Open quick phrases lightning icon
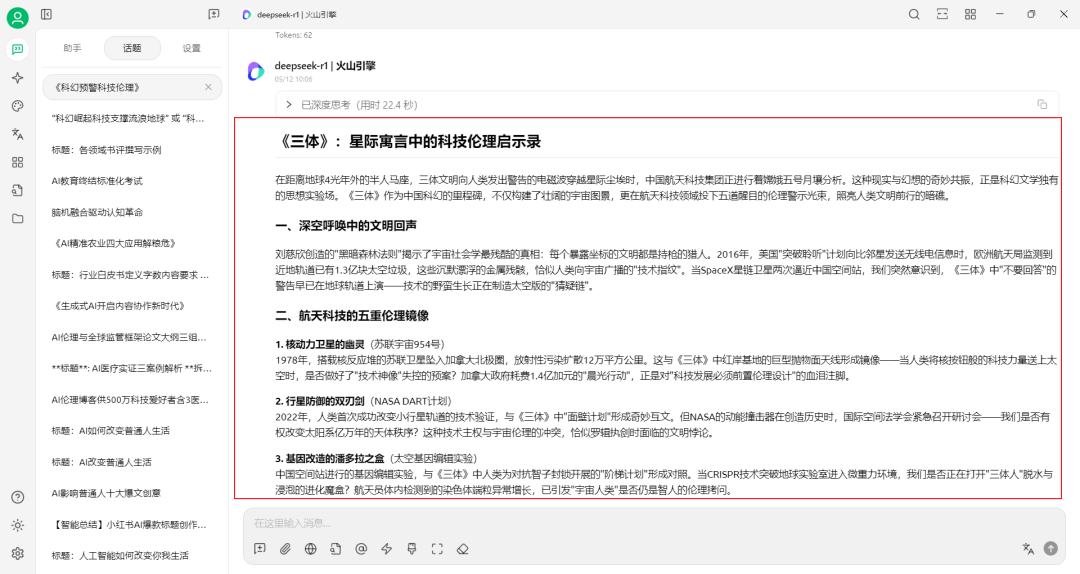 click(x=386, y=549)
